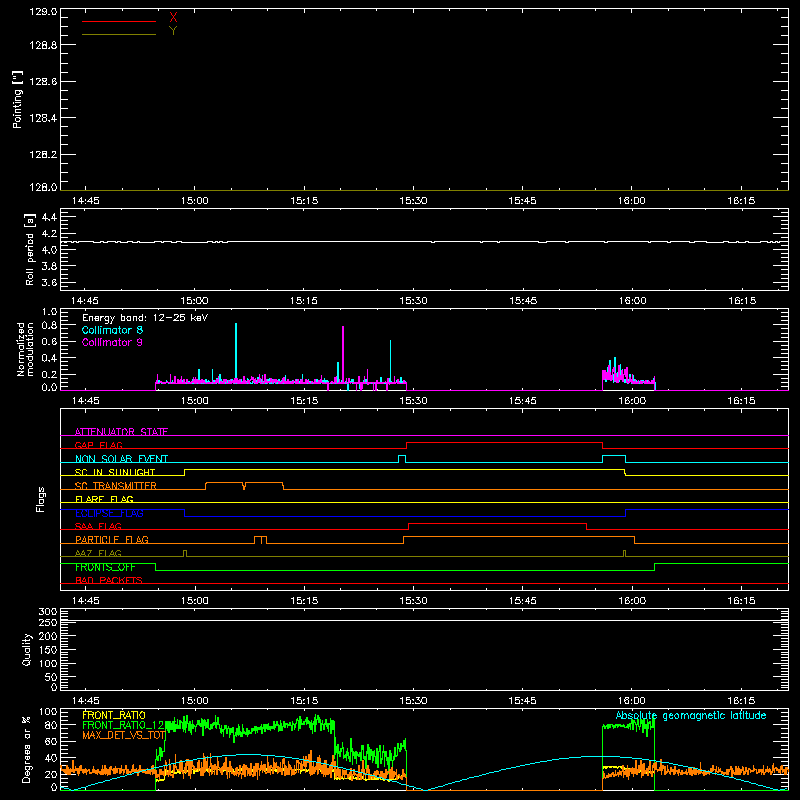This screenshot has width=800, height=800.
Task: Click the Absolute geomagnetic latitude label
Action: point(691,716)
